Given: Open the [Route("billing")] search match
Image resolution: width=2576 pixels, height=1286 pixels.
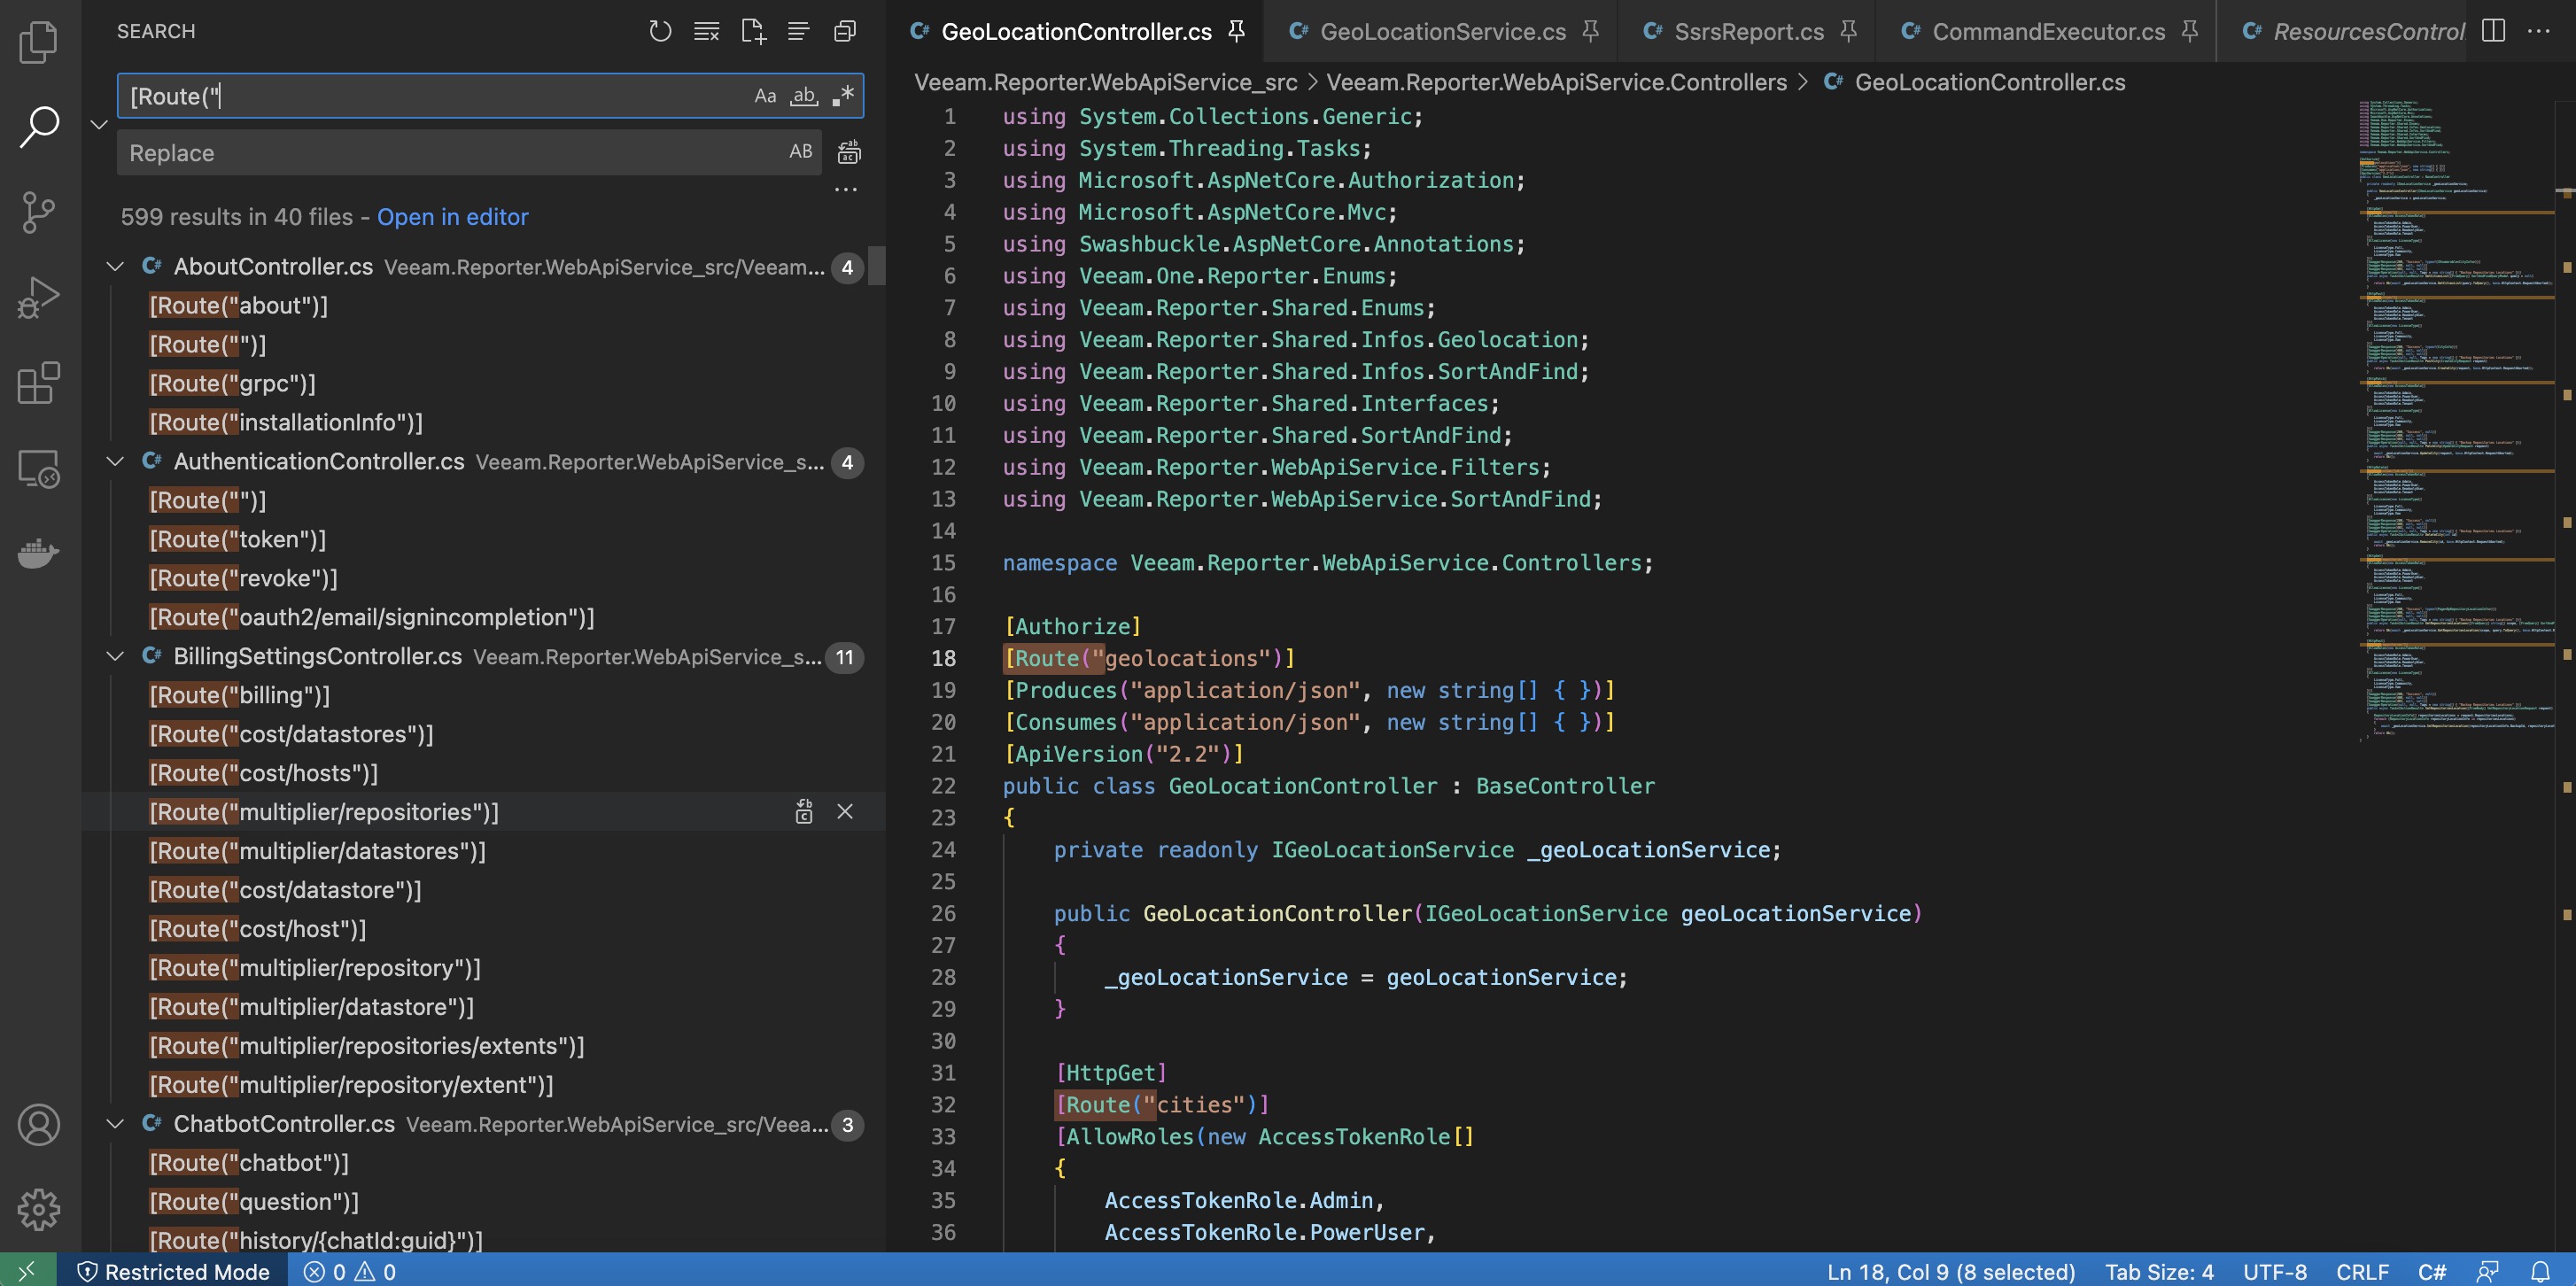Looking at the screenshot, I should pos(240,696).
